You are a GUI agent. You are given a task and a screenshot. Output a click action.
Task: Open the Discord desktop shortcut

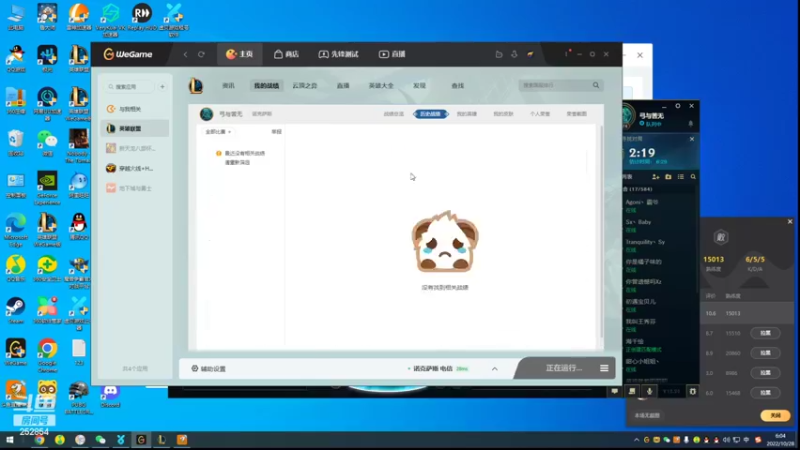point(110,396)
